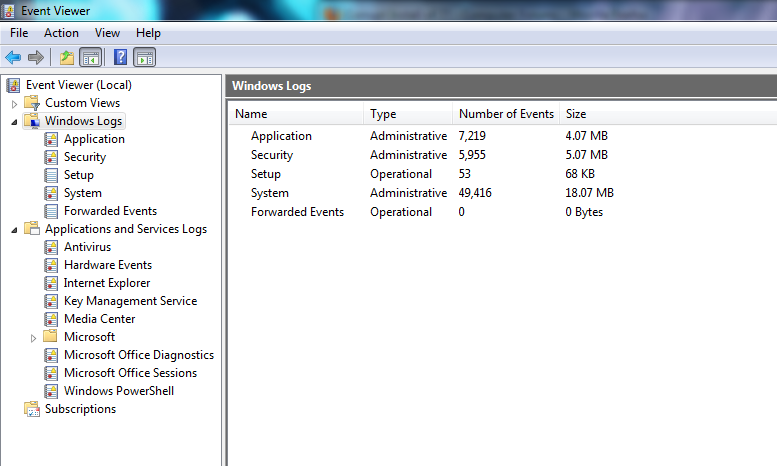Click the 0 Bytes size cell
The height and width of the screenshot is (466, 777).
(x=584, y=212)
